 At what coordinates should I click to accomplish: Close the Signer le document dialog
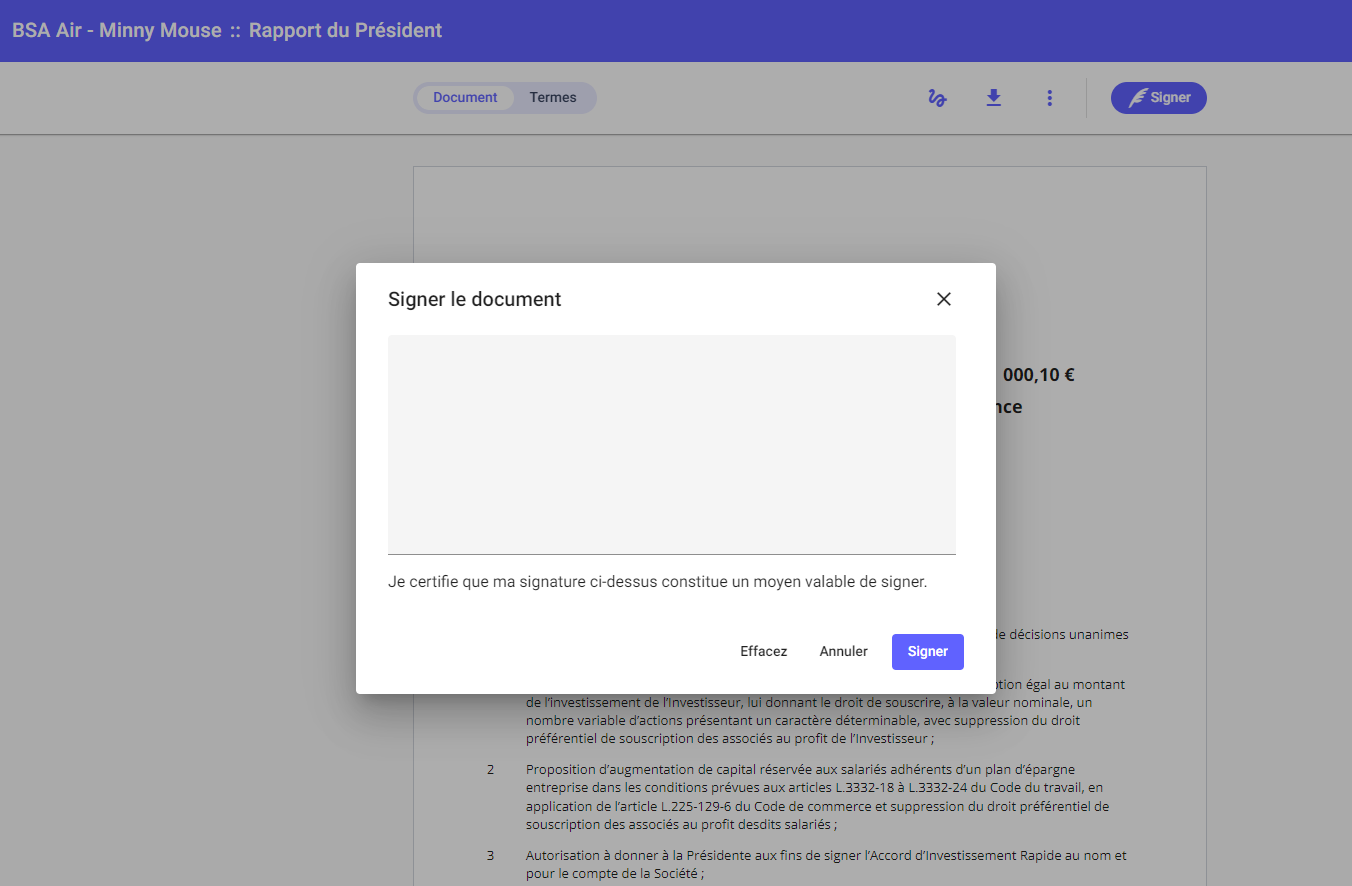(x=943, y=299)
